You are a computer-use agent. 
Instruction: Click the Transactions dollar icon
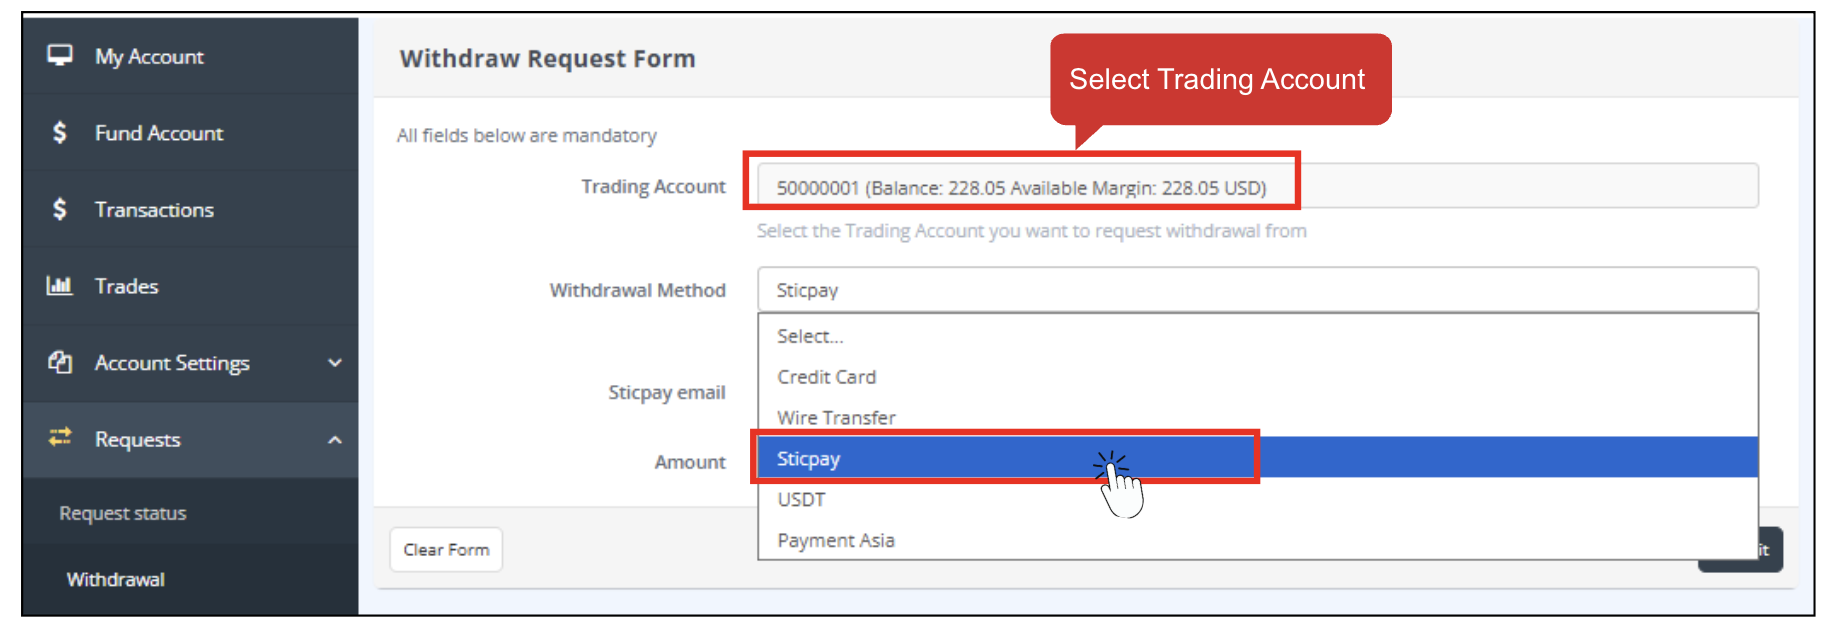click(60, 209)
